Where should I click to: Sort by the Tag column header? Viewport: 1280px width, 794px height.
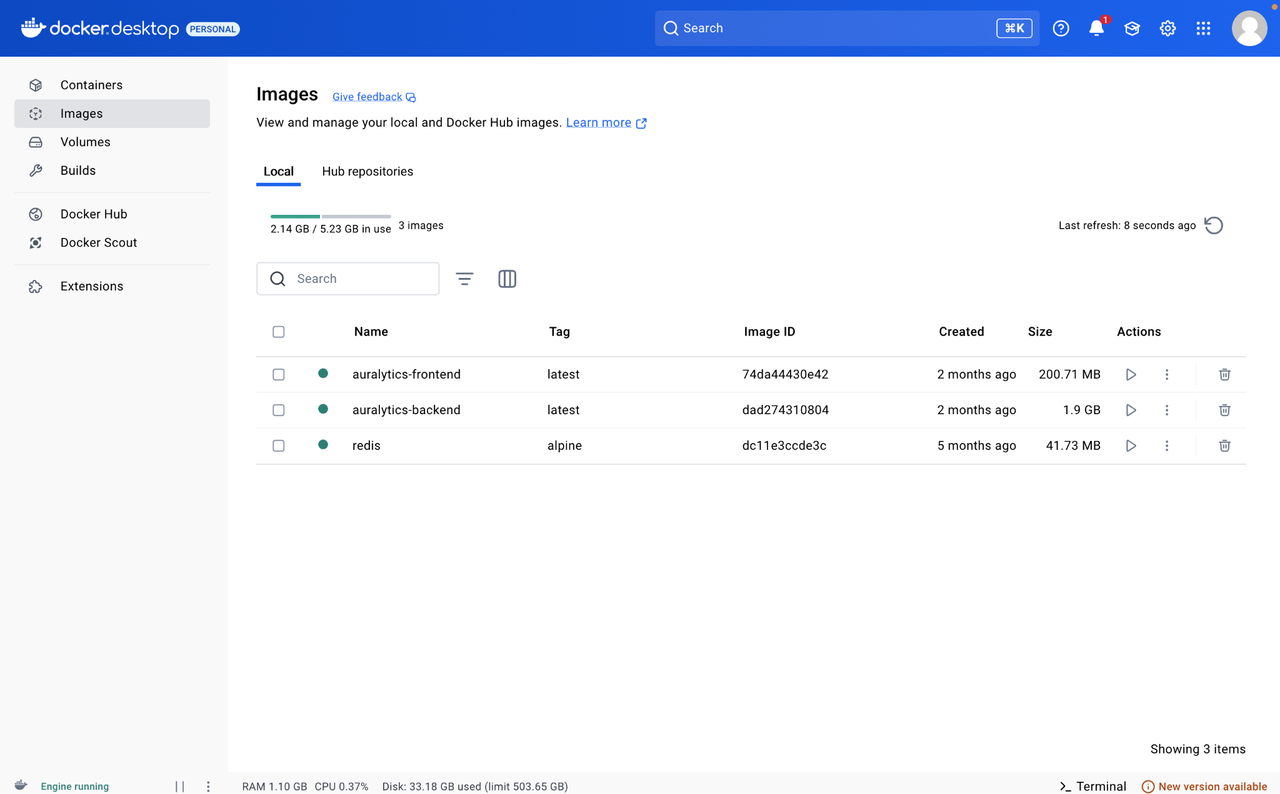(559, 332)
